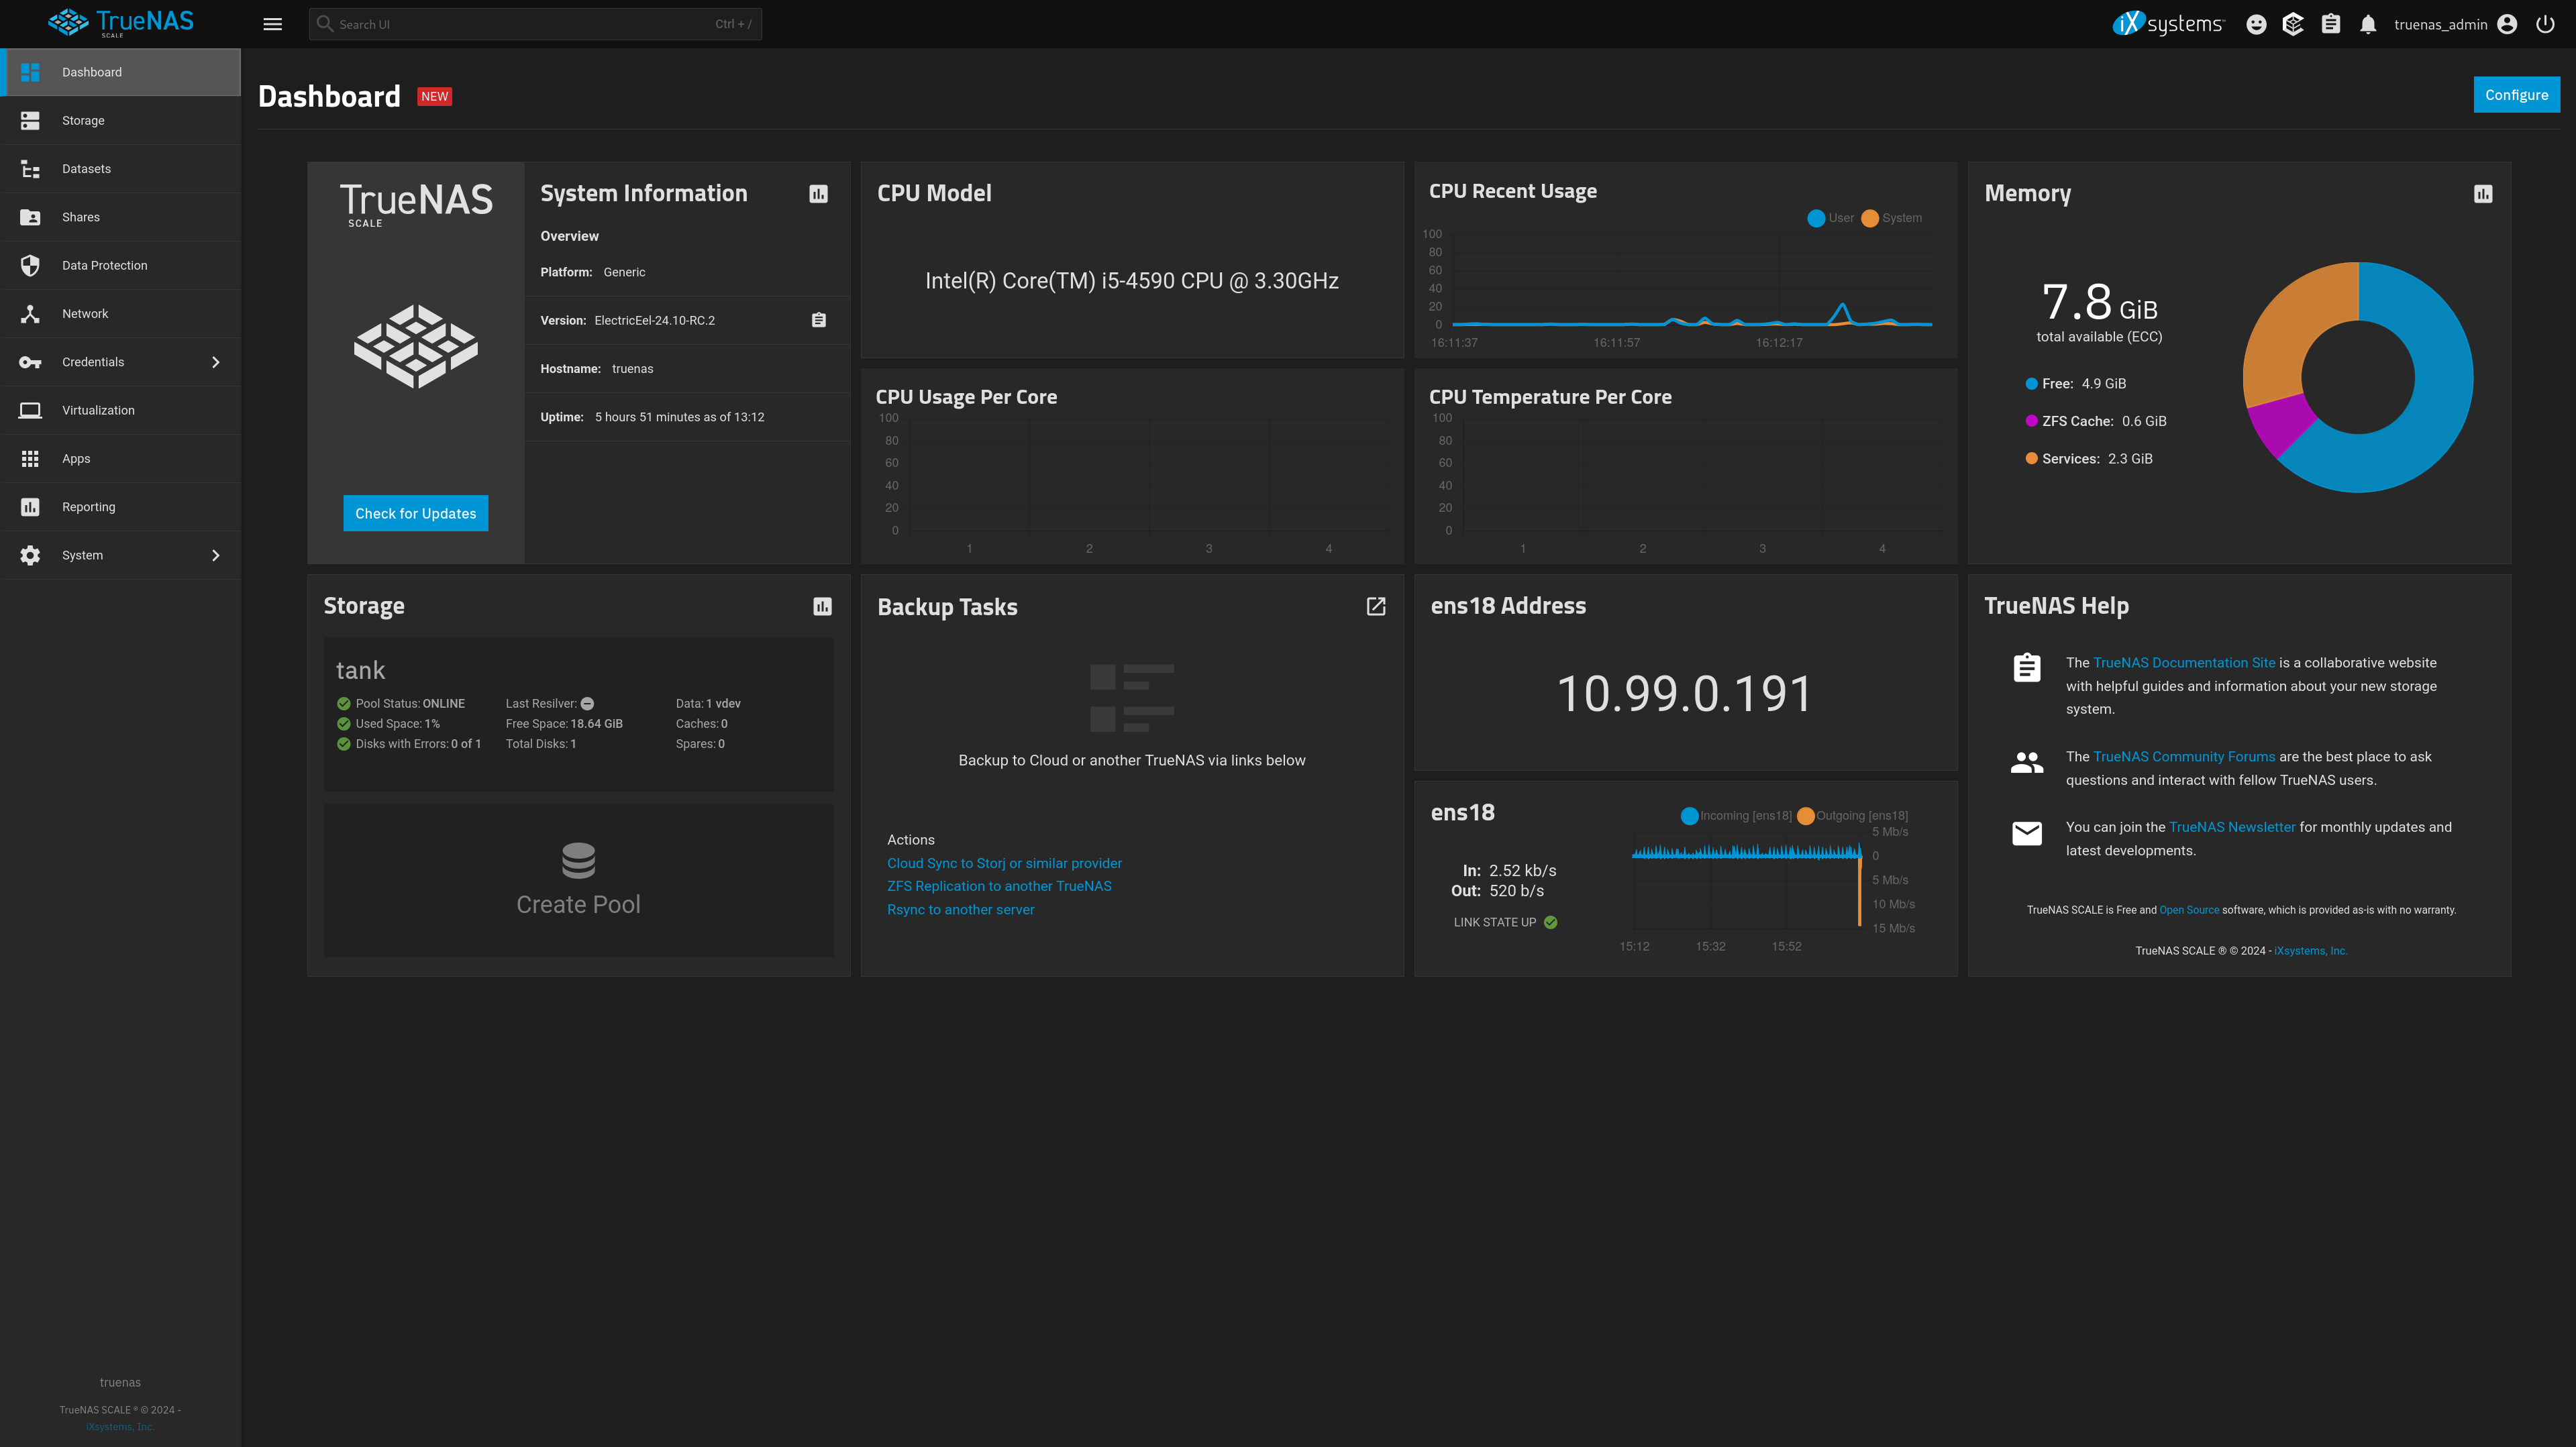Open Reporting menu item
Viewport: 2576px width, 1447px height.
(120, 507)
